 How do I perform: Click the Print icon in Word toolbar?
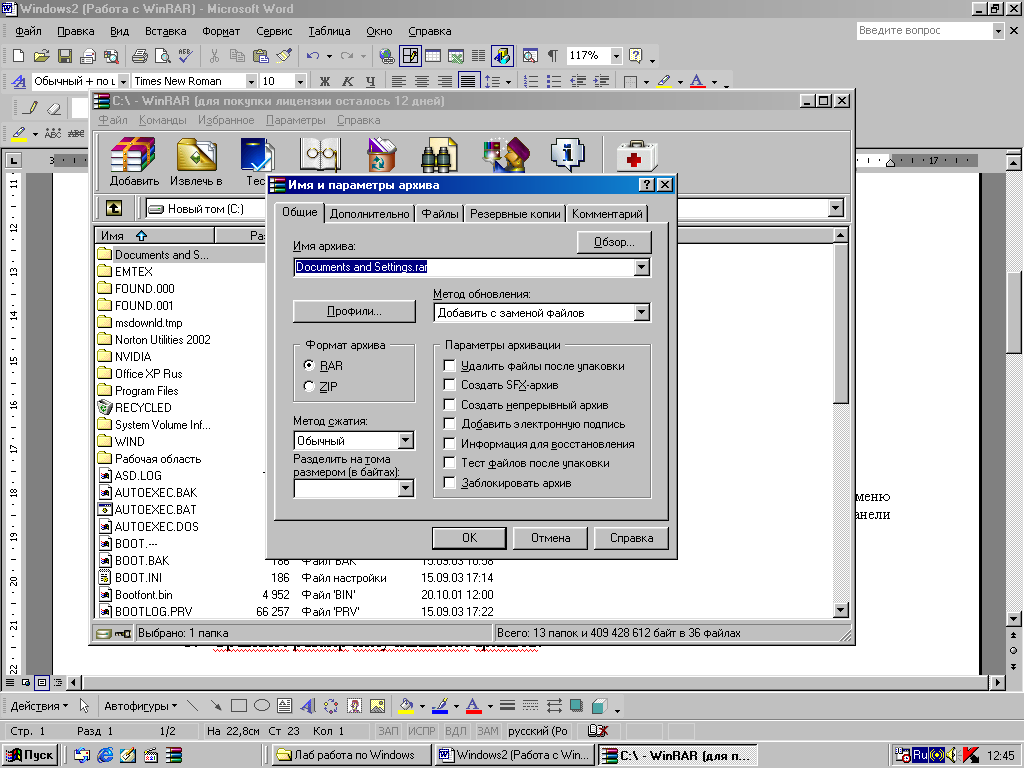coord(139,56)
